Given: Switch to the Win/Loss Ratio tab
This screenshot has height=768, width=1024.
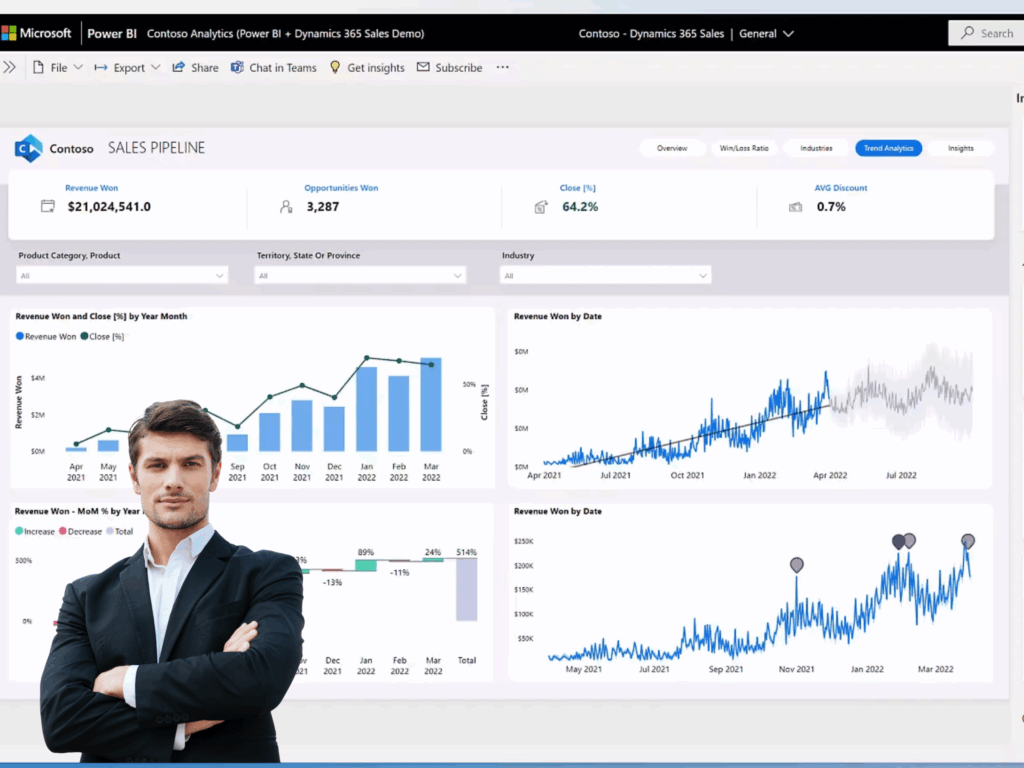Looking at the screenshot, I should pos(744,148).
